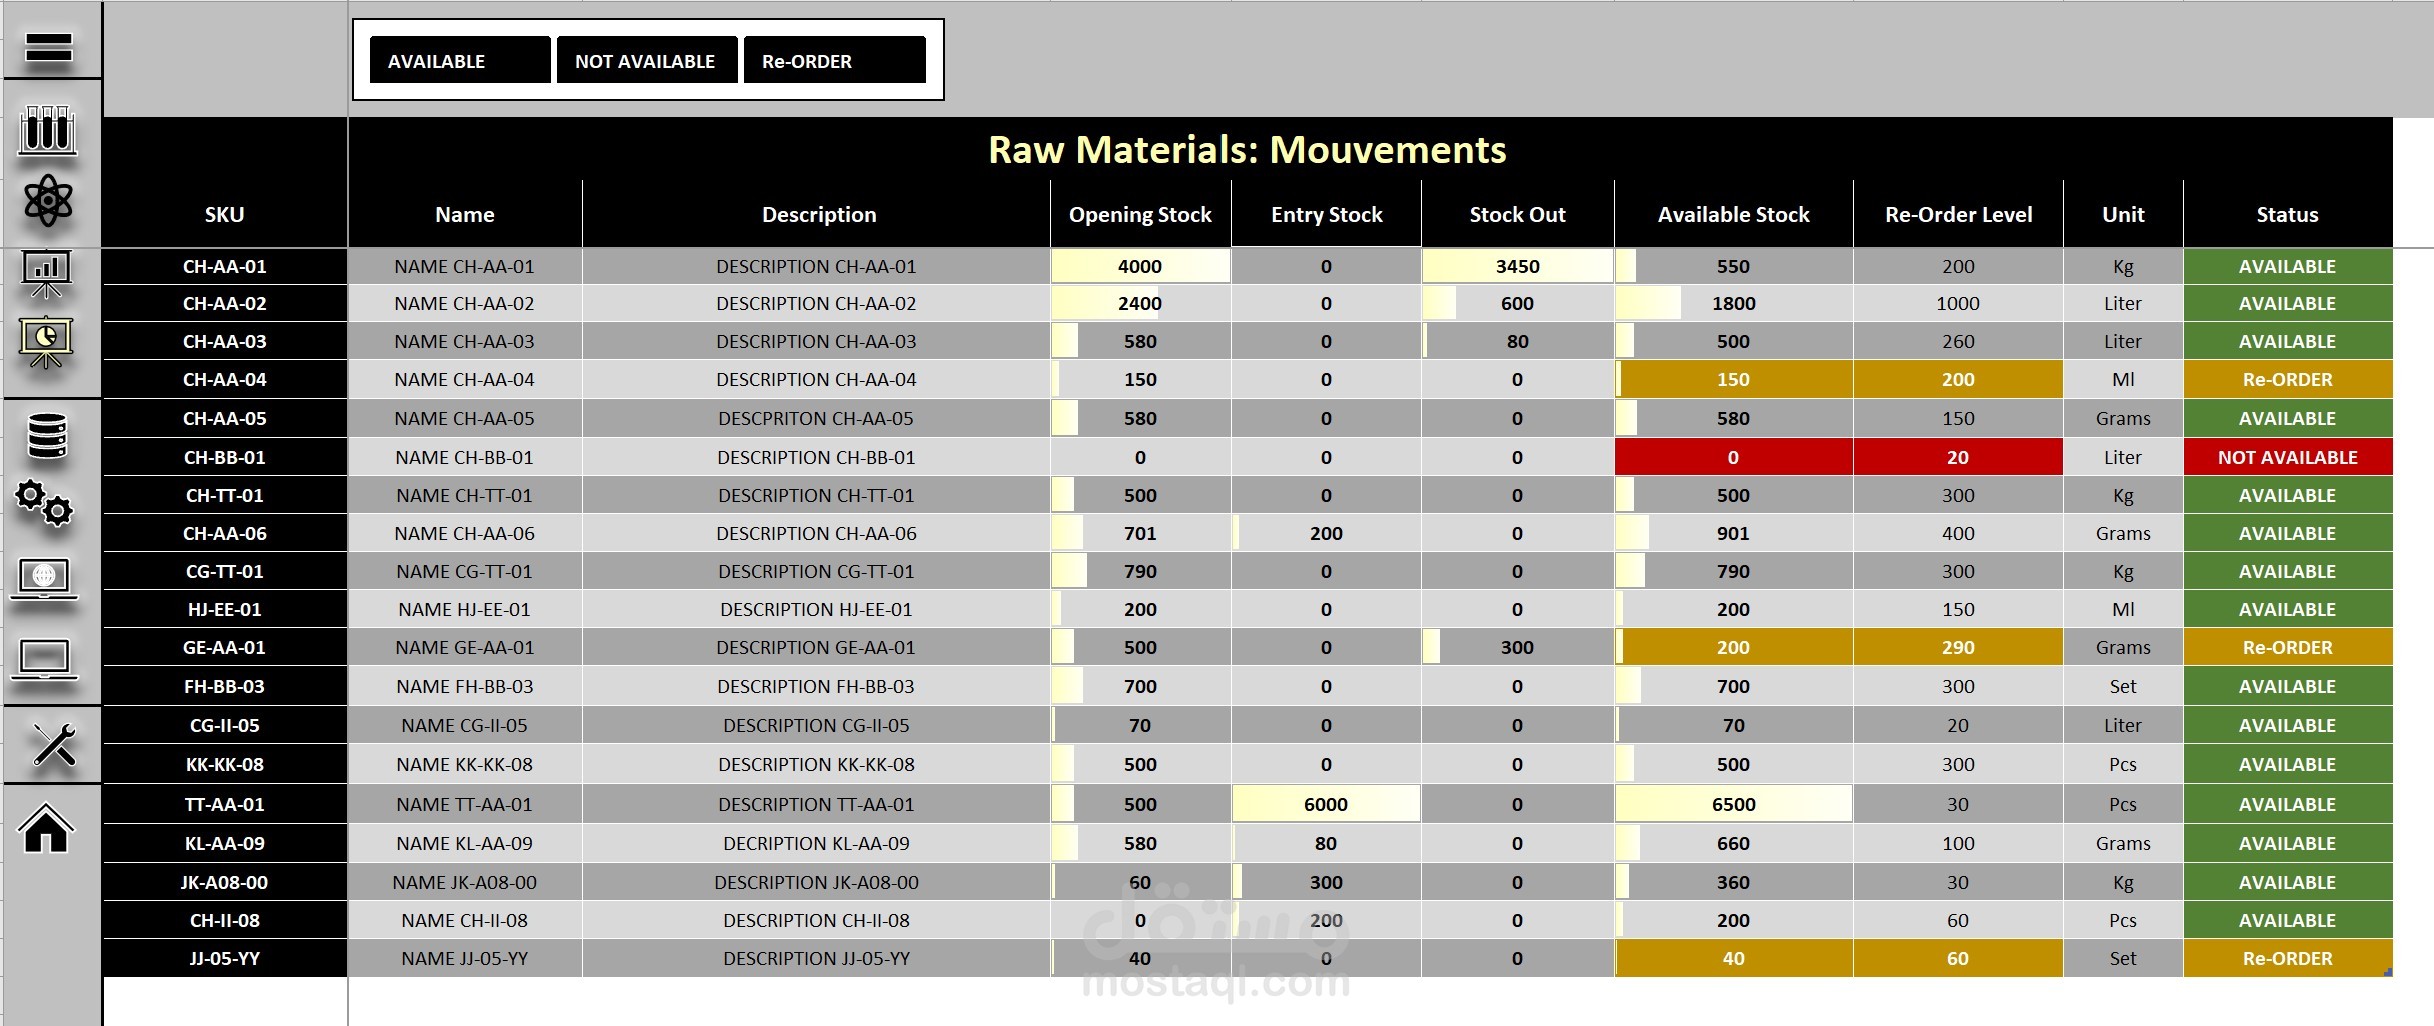Select the Stock Out column header
Screen dimensions: 2434x1026
1517,214
